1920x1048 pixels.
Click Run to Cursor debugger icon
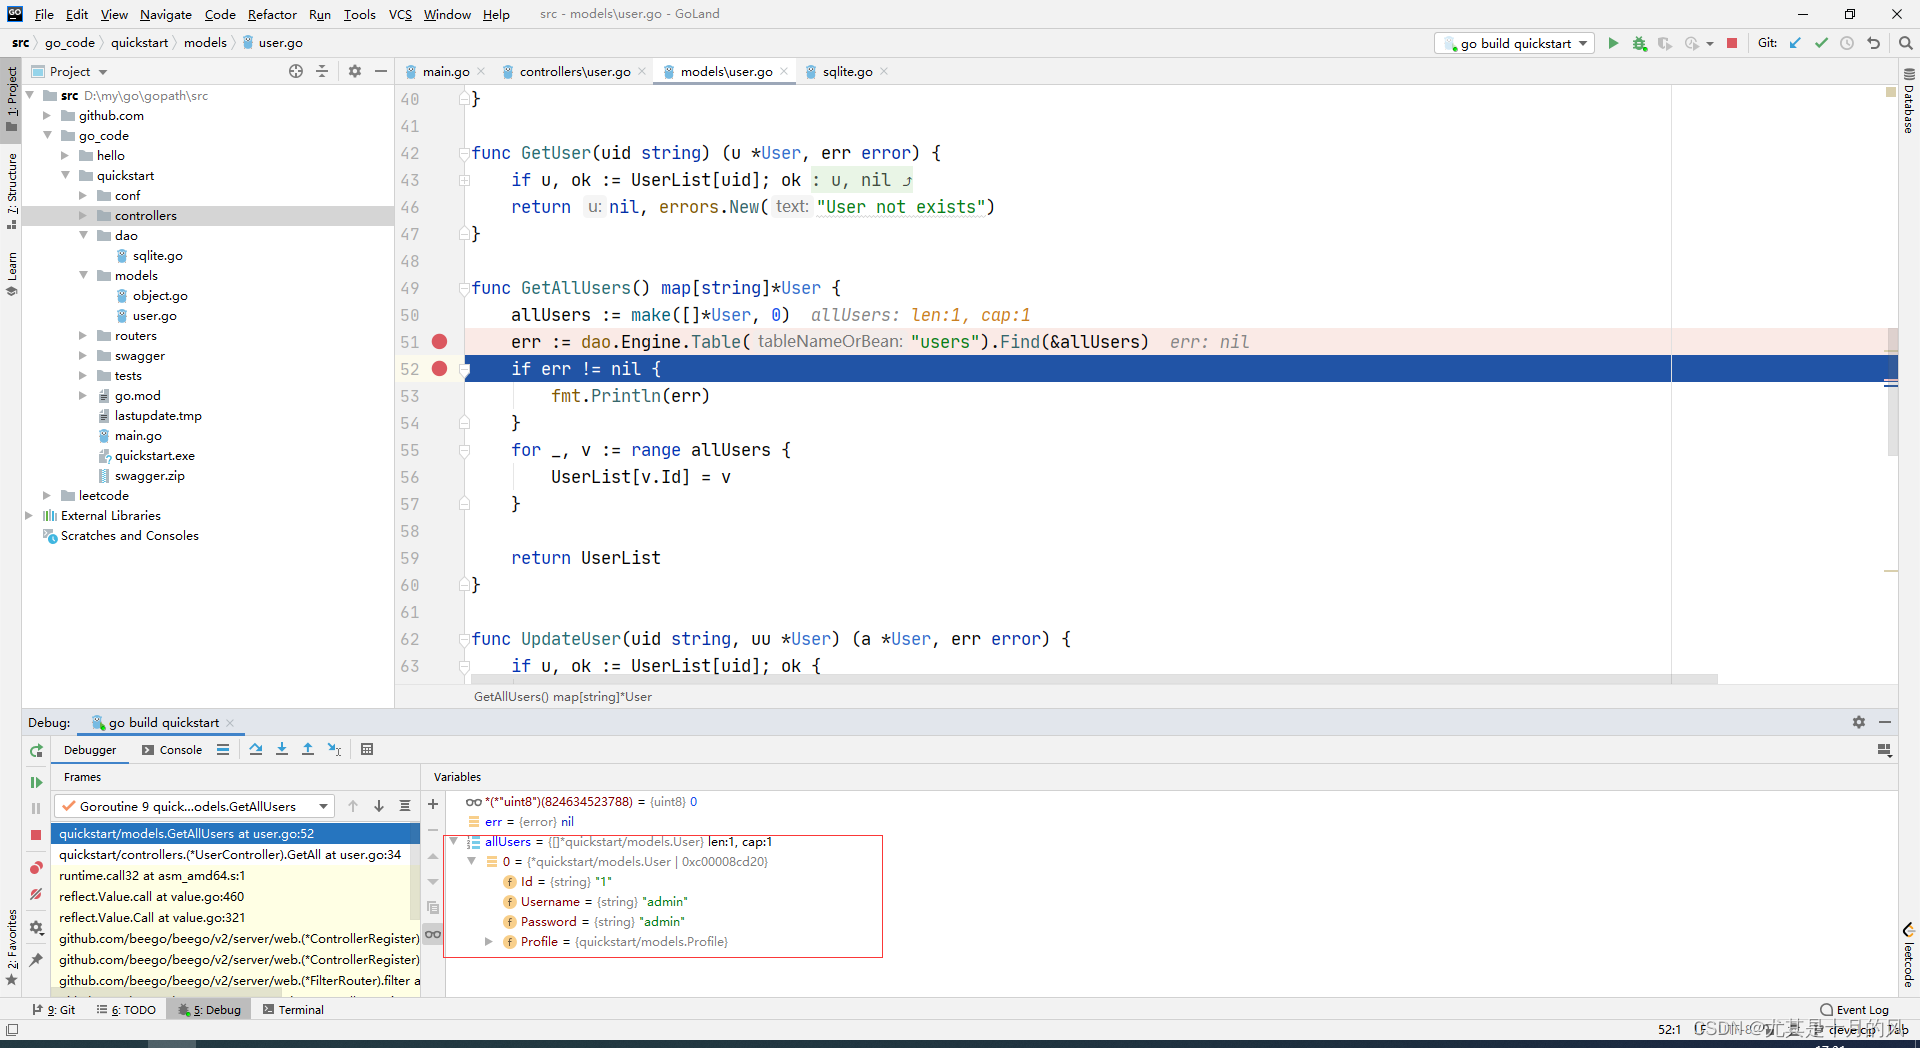(334, 749)
